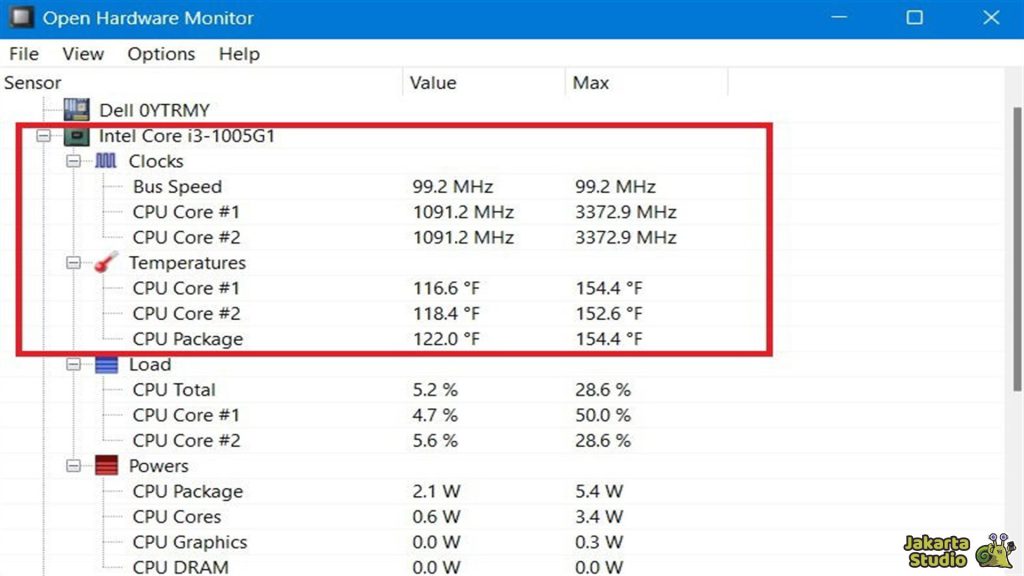Collapse the Temperatures sensor group
The height and width of the screenshot is (576, 1024).
pyautogui.click(x=74, y=262)
